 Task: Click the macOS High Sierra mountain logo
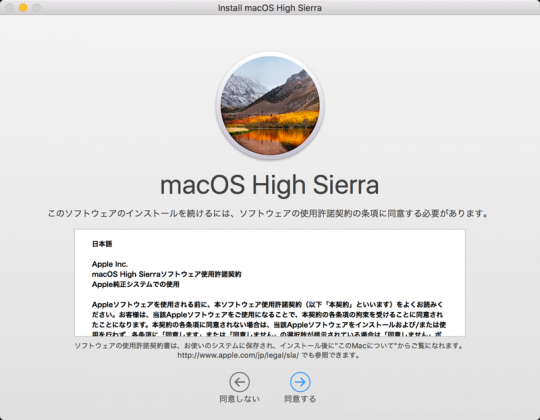270,105
